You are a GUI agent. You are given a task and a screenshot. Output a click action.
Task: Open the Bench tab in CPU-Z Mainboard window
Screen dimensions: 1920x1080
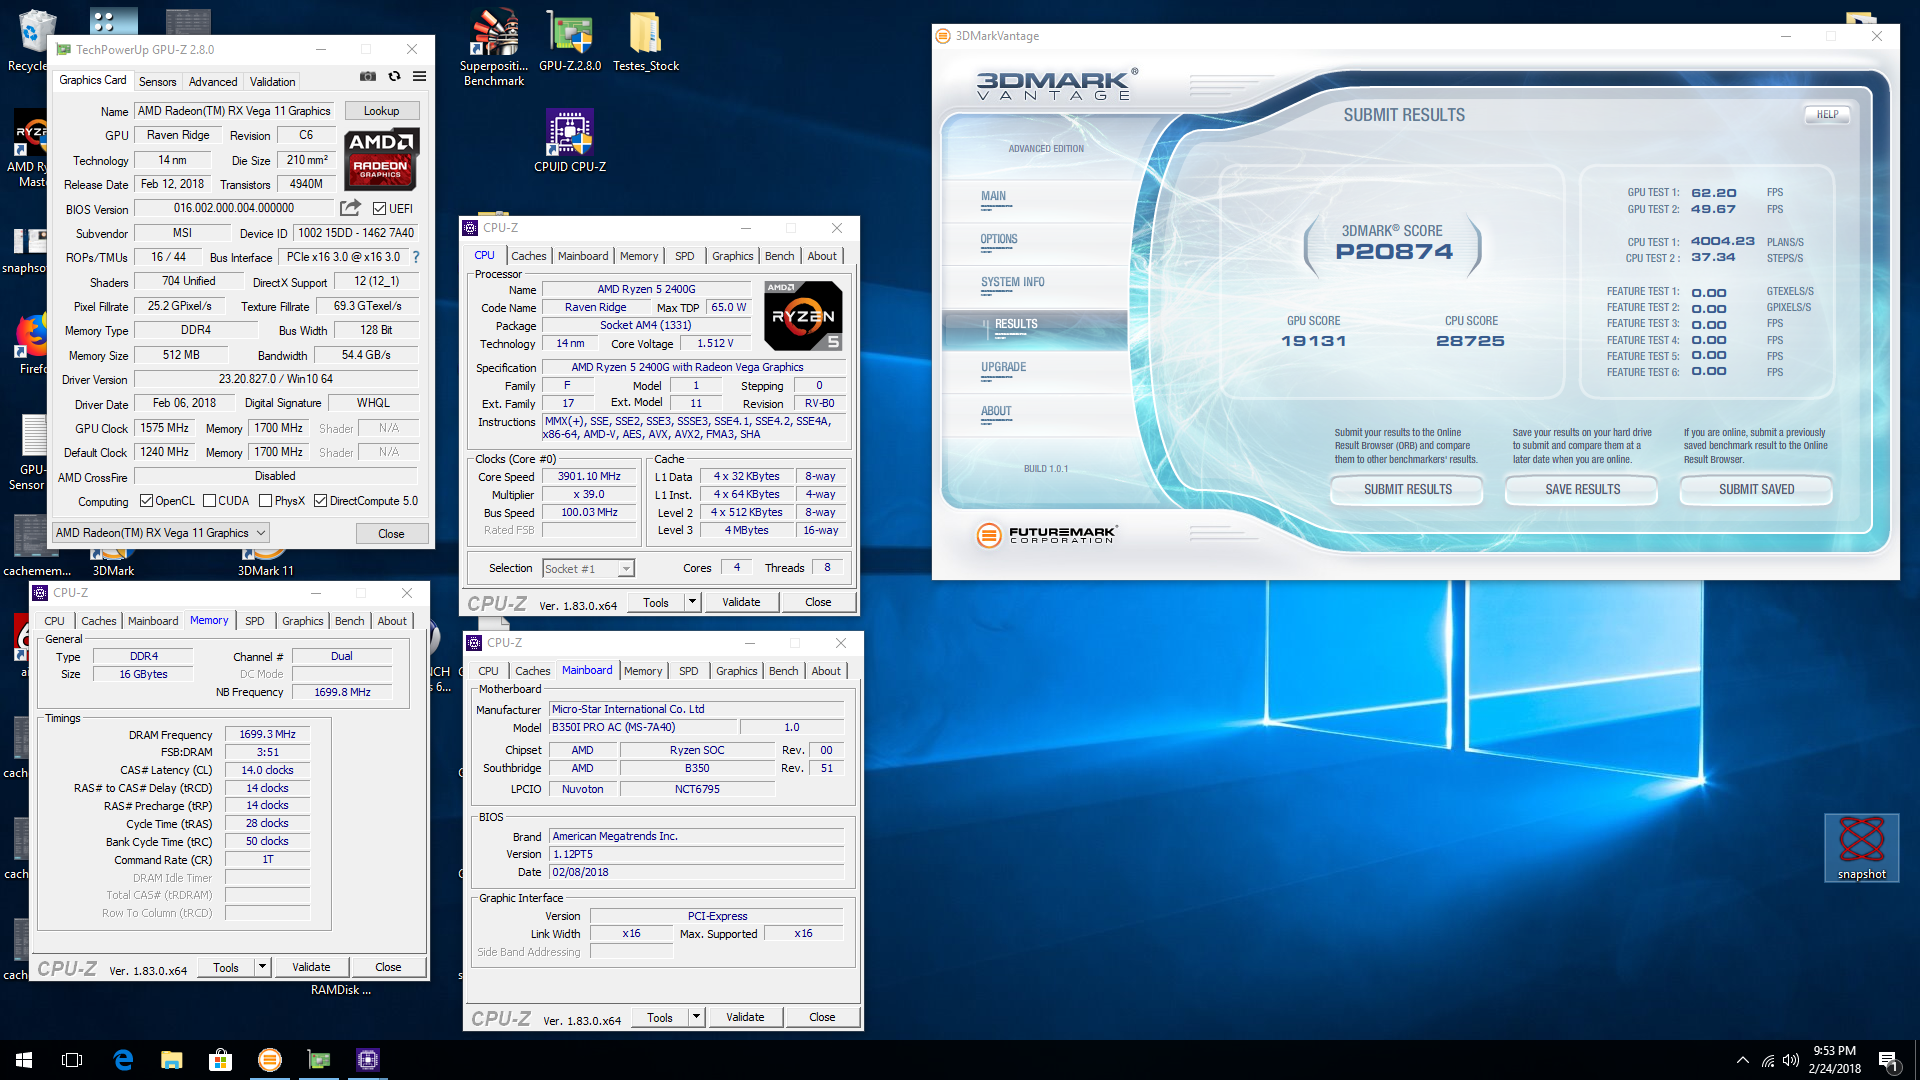tap(784, 671)
